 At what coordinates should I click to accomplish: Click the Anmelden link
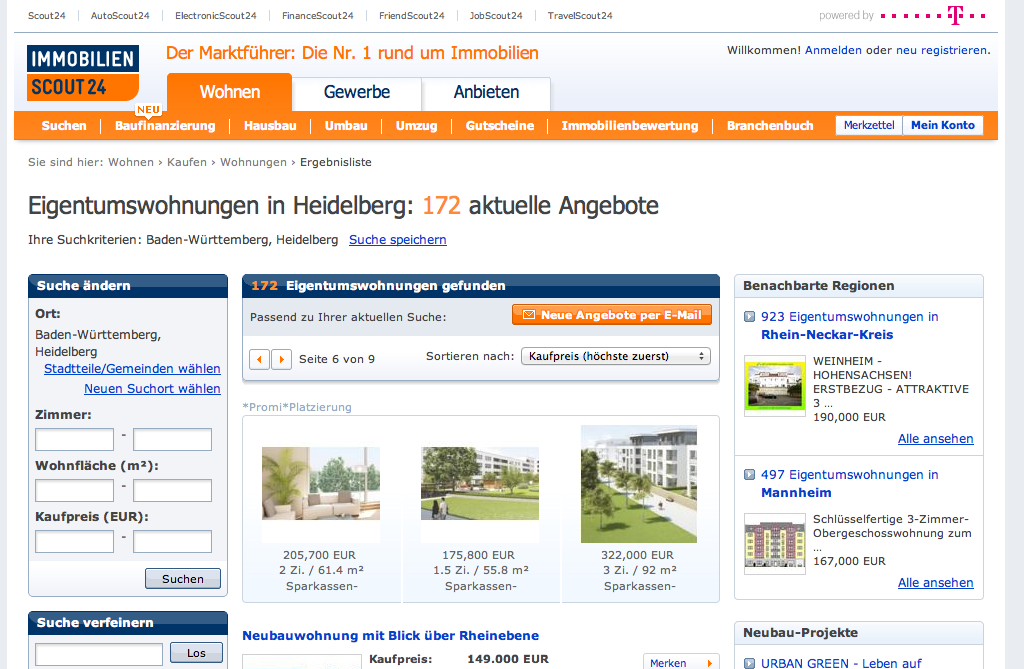pyautogui.click(x=833, y=50)
